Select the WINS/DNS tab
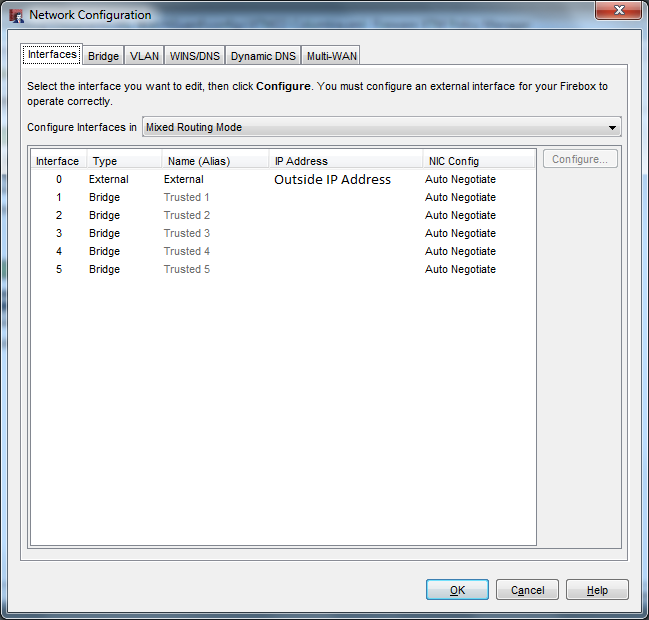 [194, 56]
